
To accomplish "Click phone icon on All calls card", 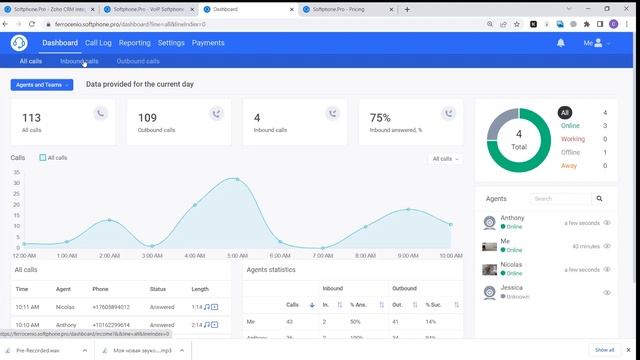I will tap(101, 113).
